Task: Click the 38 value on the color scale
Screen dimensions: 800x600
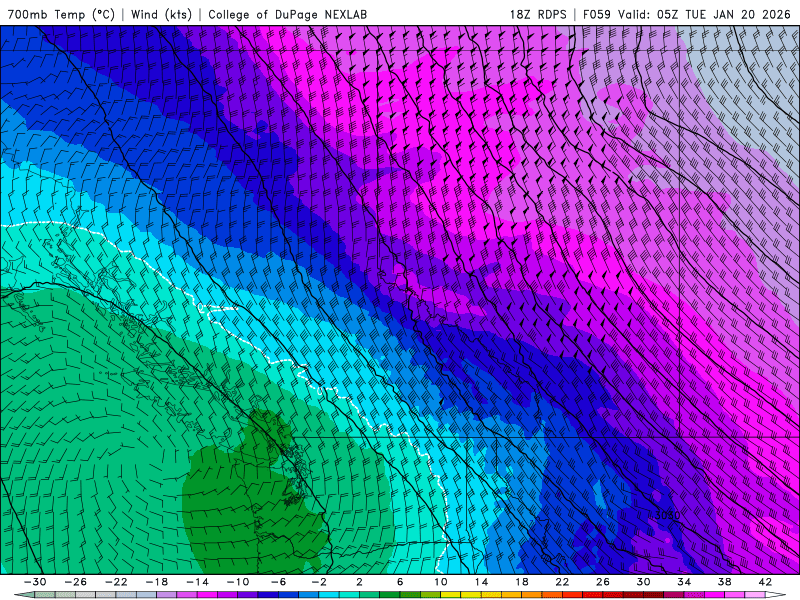Action: [724, 582]
